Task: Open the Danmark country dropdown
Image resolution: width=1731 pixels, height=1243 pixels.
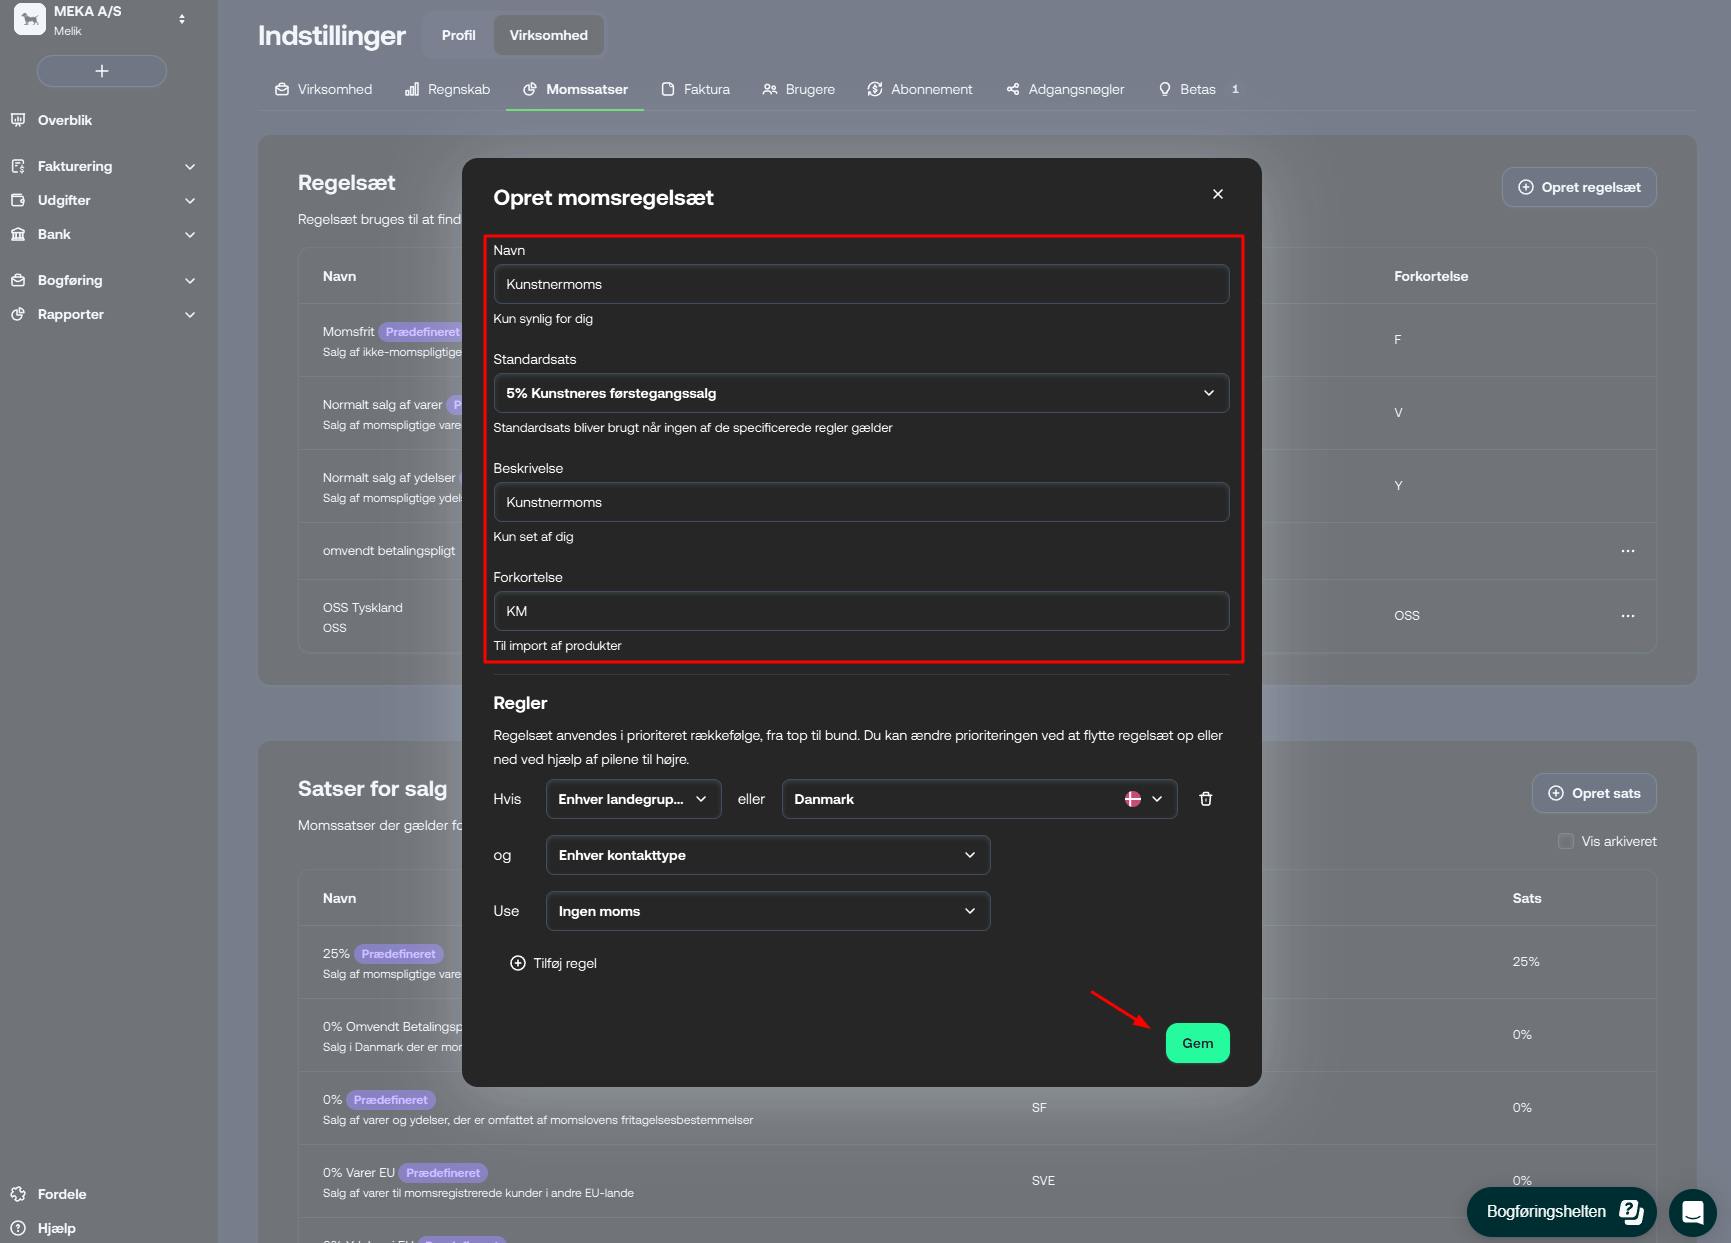Action: point(978,799)
